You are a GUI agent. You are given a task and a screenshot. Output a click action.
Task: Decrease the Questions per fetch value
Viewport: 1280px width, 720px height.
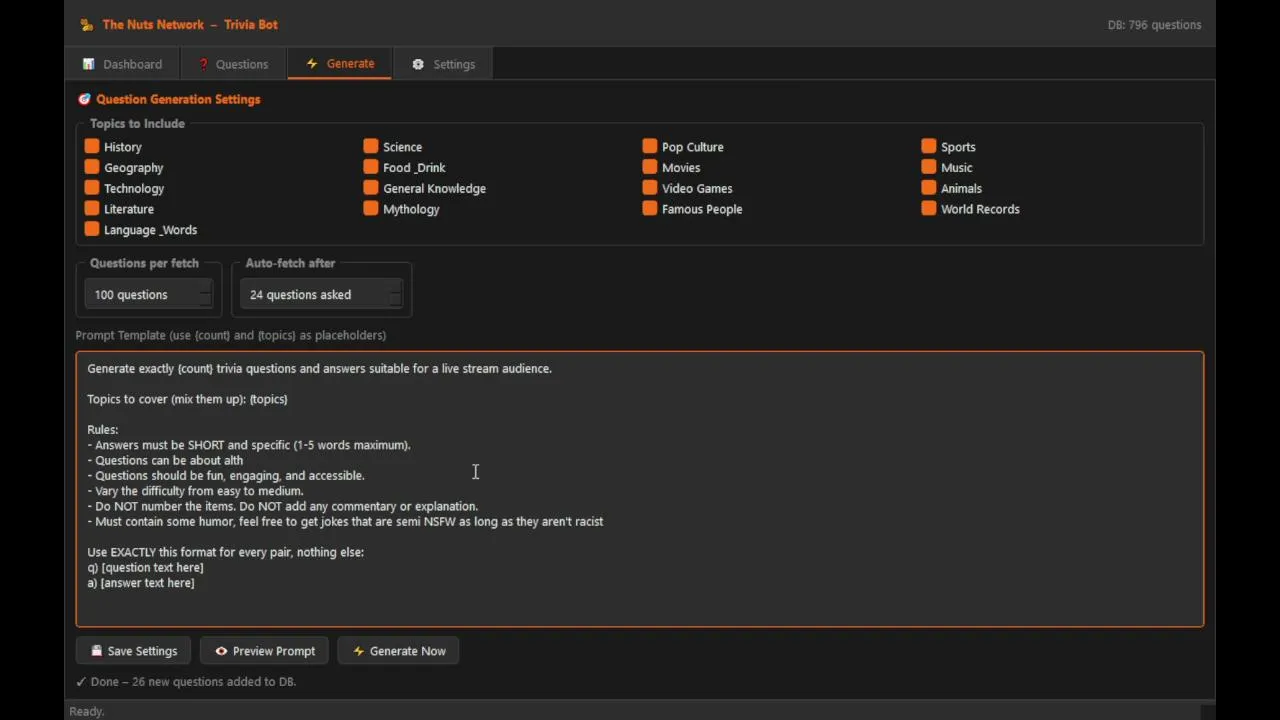click(205, 301)
